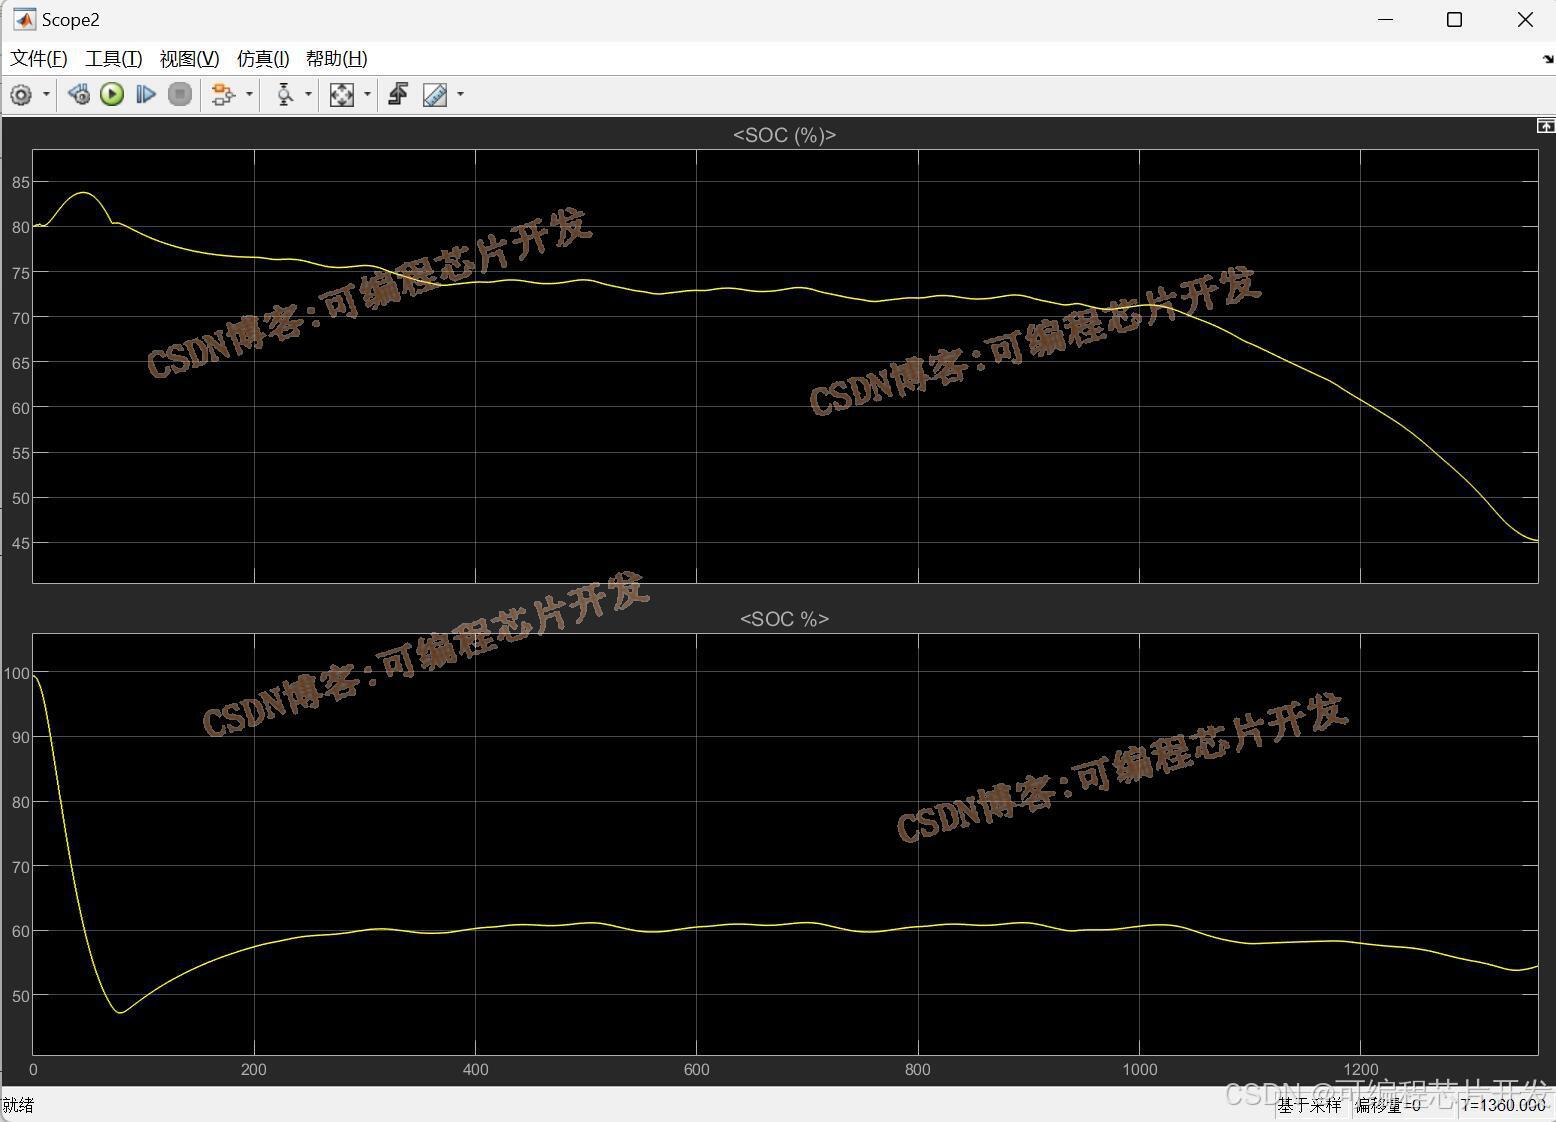Screen dimensions: 1556x1122
Task: Open the 文件(F) menu
Action: pyautogui.click(x=39, y=59)
